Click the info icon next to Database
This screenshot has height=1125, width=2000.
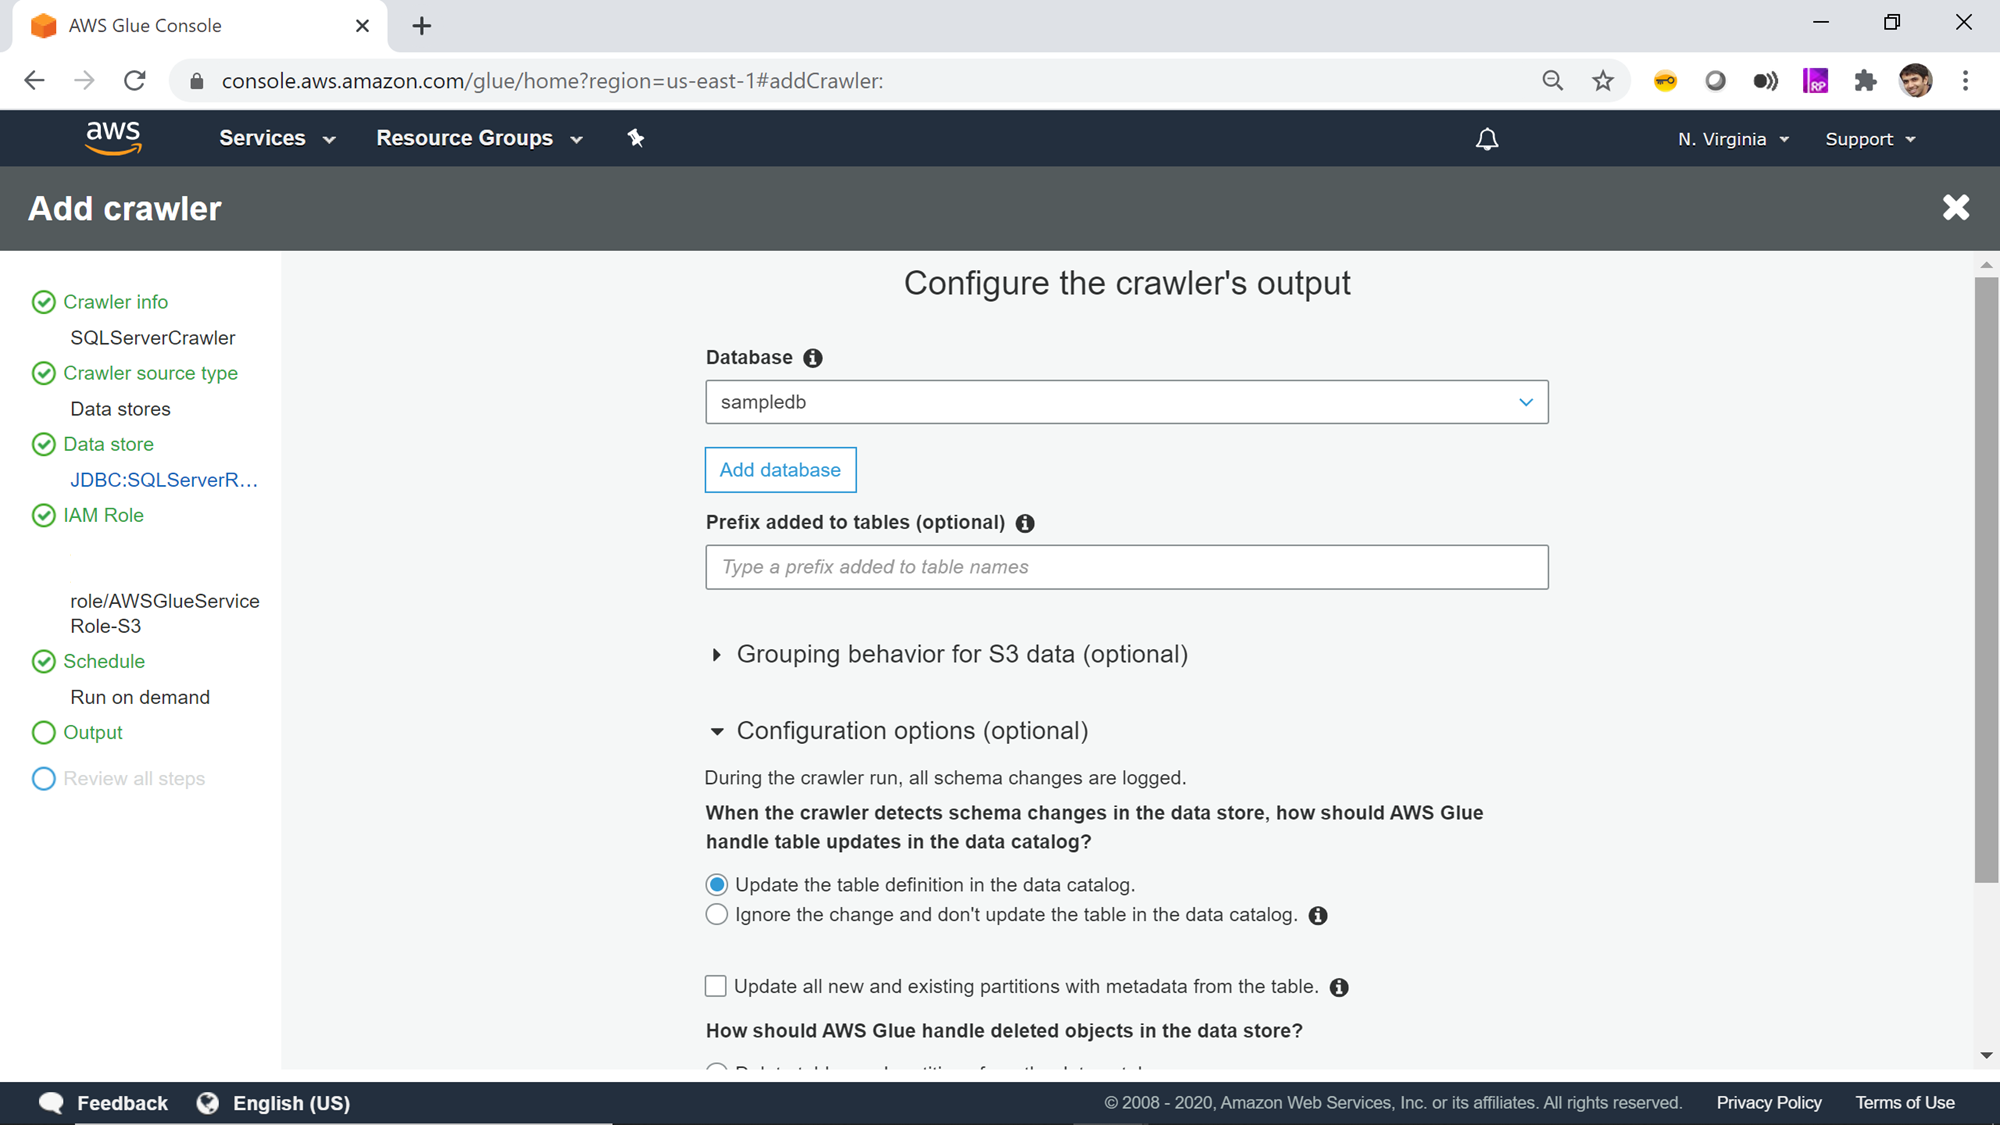click(x=813, y=358)
